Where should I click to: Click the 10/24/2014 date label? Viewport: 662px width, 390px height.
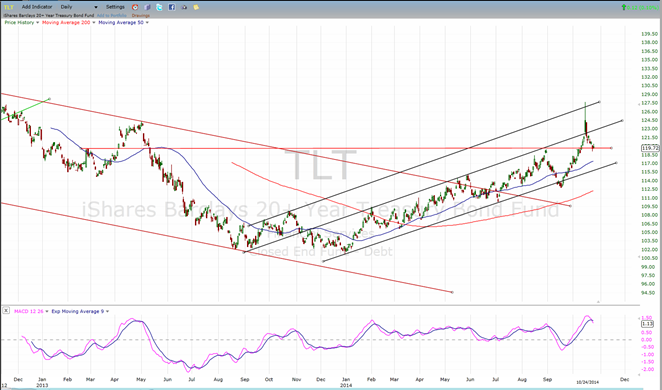click(x=588, y=382)
